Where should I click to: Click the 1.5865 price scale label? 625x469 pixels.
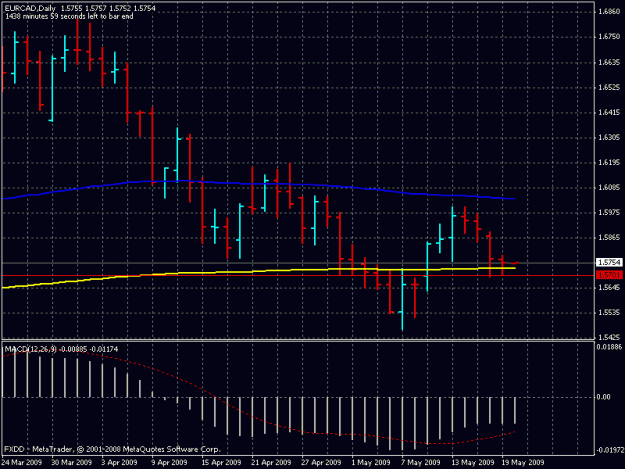point(609,237)
